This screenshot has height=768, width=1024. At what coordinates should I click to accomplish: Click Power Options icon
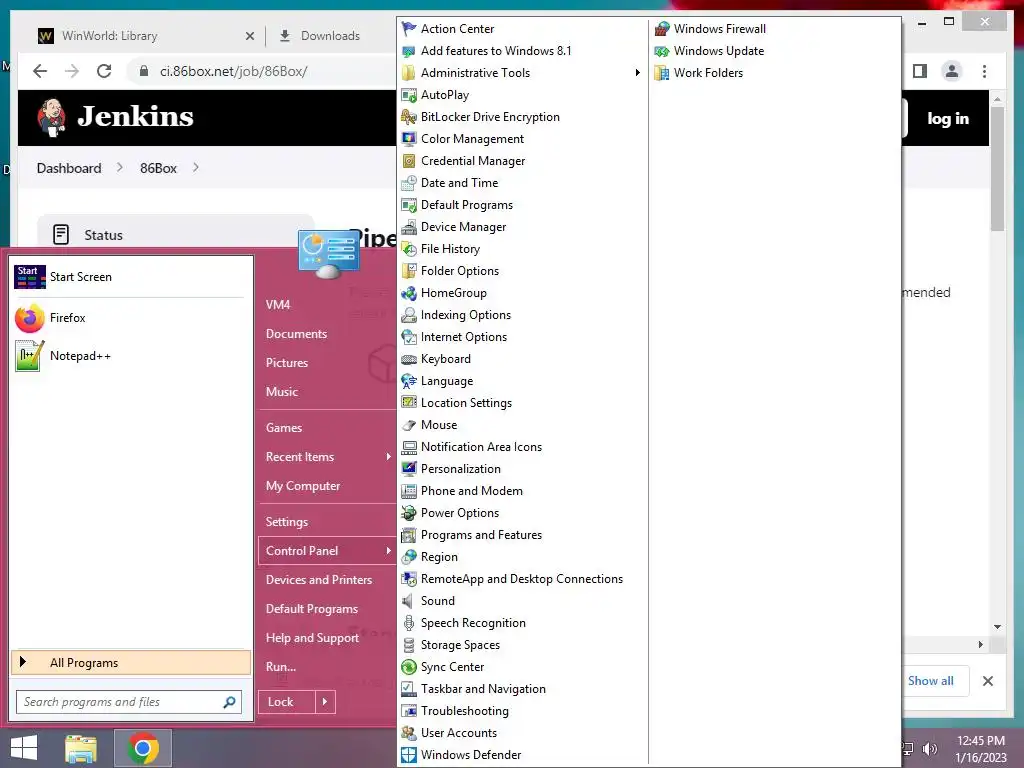tap(409, 513)
